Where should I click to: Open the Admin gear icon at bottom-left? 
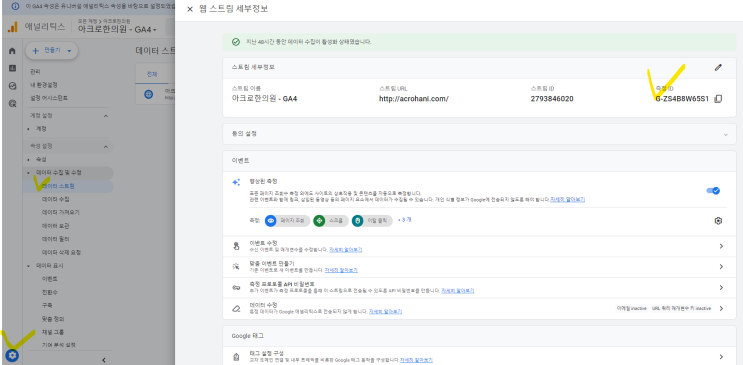coord(12,355)
